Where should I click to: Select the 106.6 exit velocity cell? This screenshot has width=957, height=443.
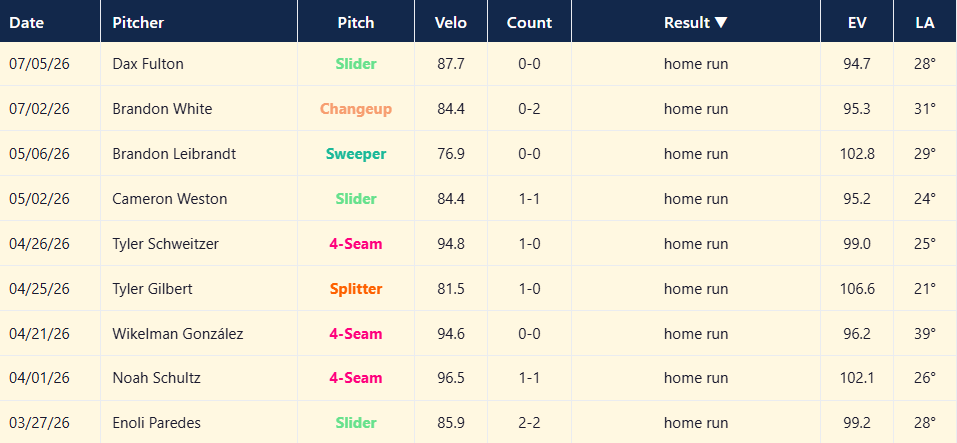pyautogui.click(x=857, y=289)
